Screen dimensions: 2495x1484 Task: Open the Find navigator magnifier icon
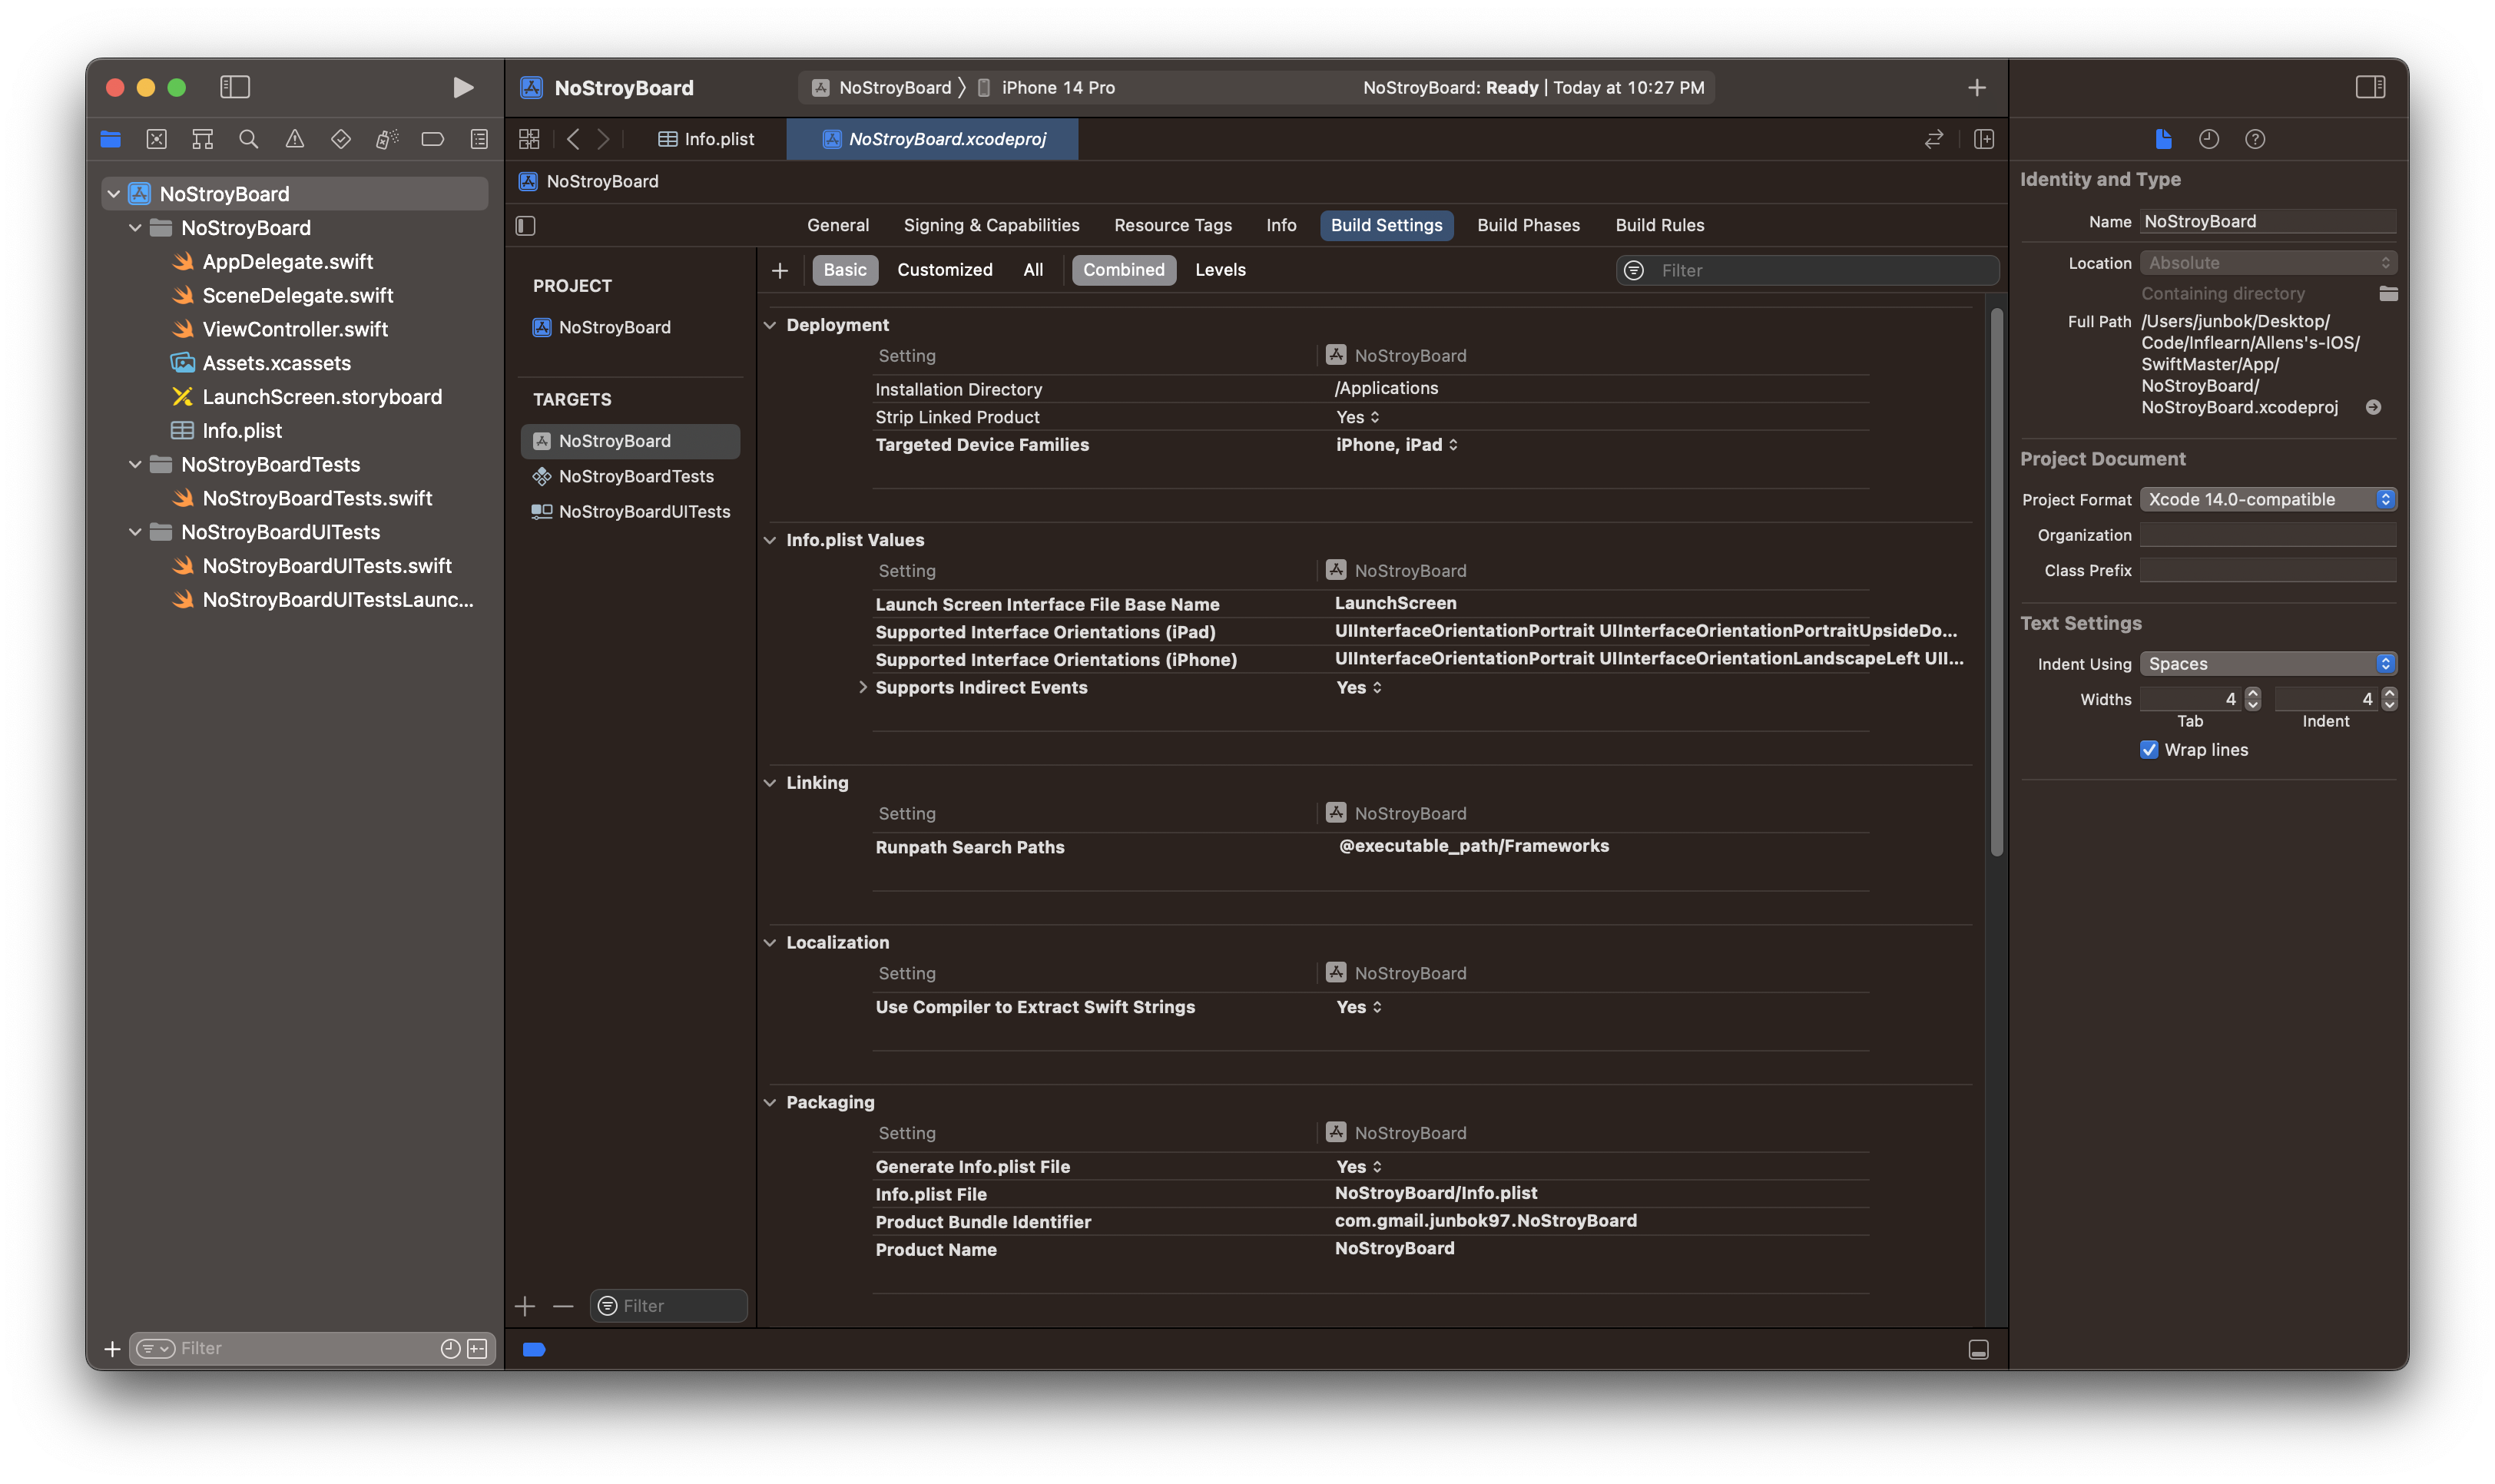(249, 140)
